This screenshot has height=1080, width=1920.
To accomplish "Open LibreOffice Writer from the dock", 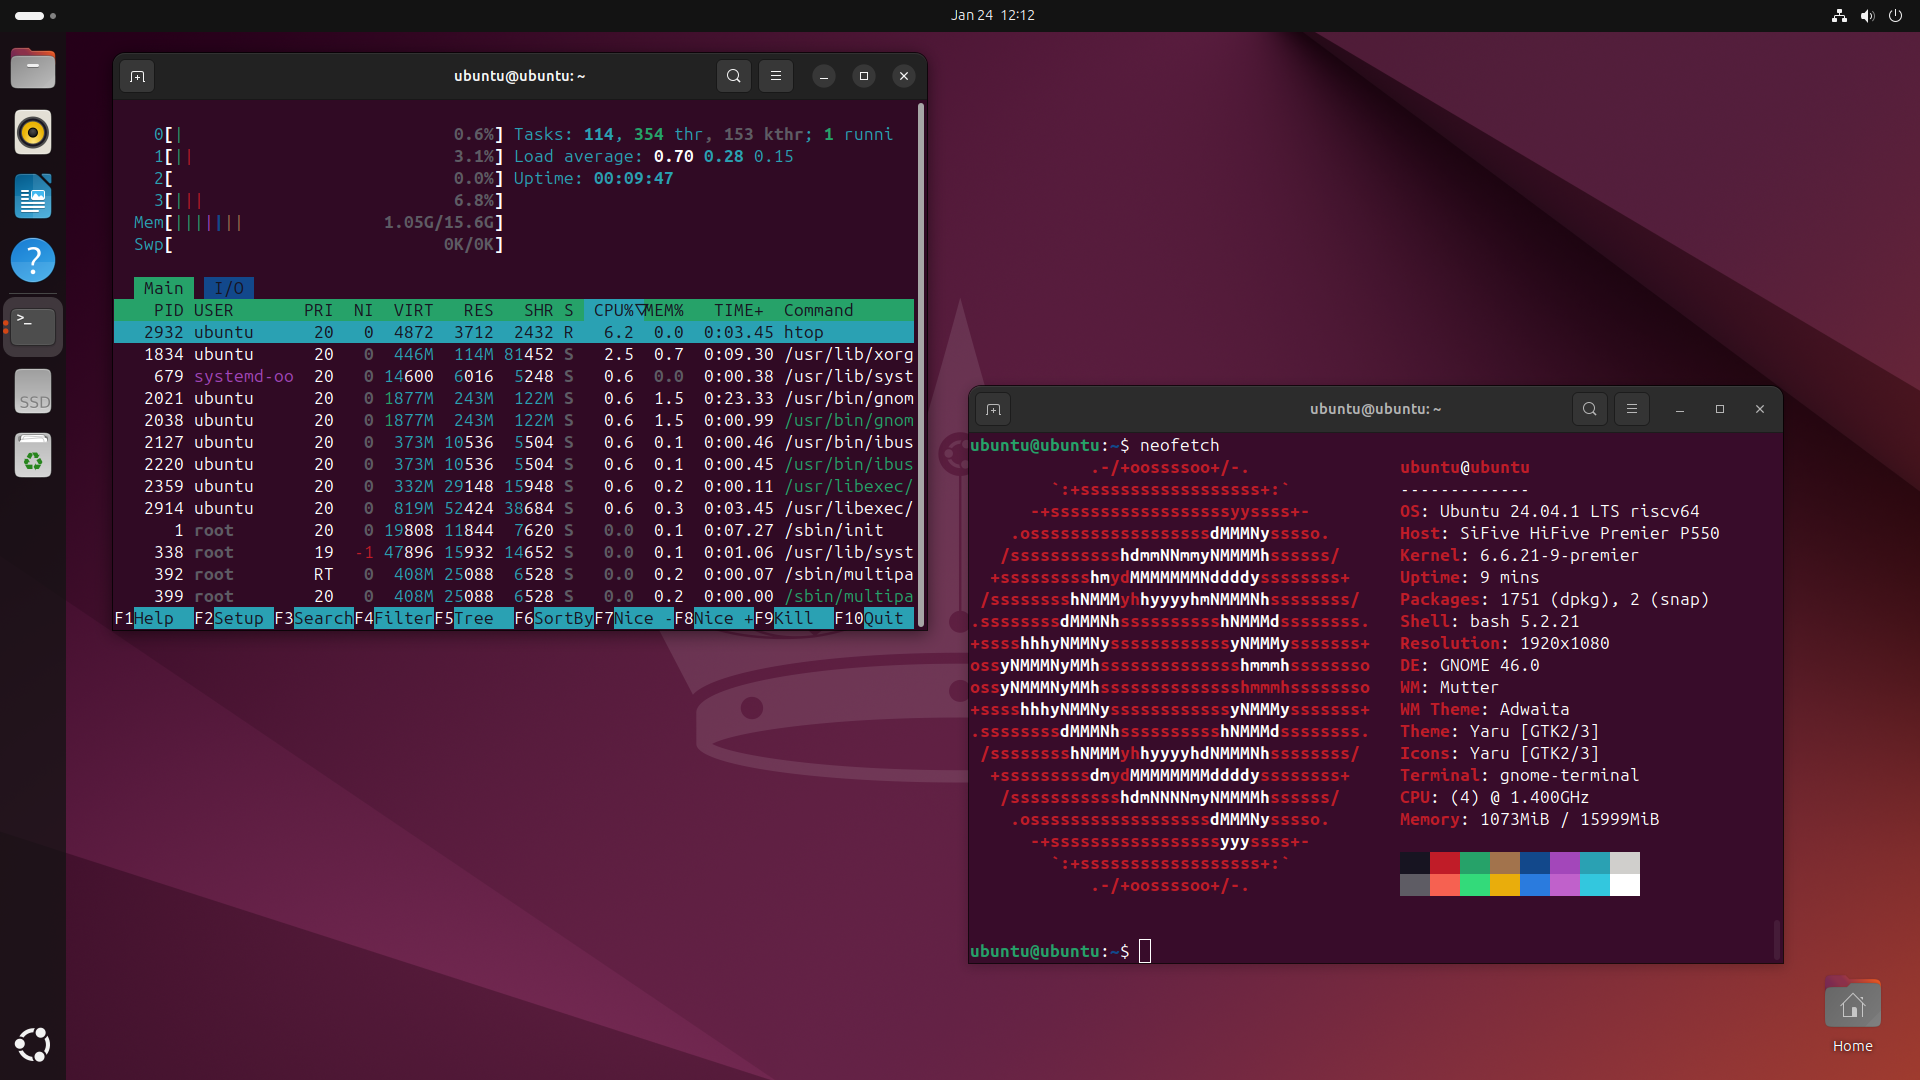I will 33,196.
